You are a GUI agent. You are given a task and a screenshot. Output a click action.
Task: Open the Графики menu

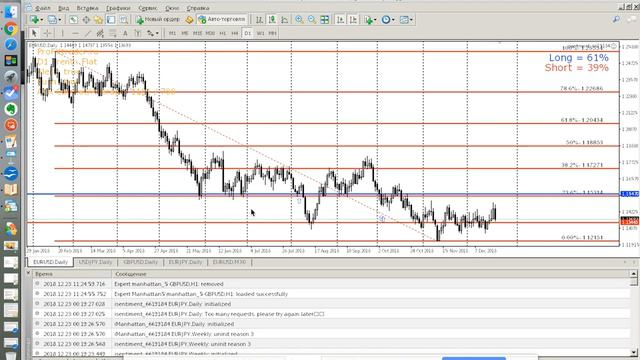pyautogui.click(x=118, y=8)
